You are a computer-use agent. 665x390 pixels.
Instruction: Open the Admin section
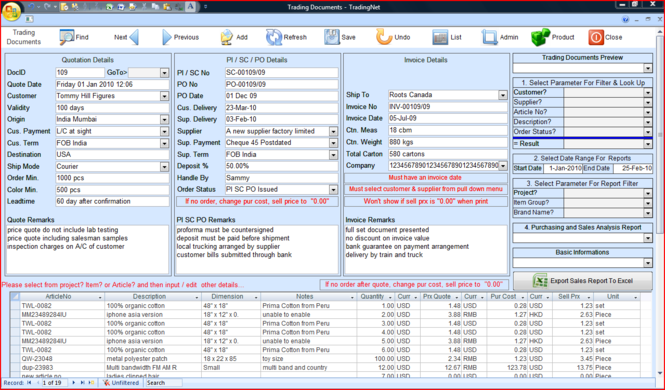(500, 37)
